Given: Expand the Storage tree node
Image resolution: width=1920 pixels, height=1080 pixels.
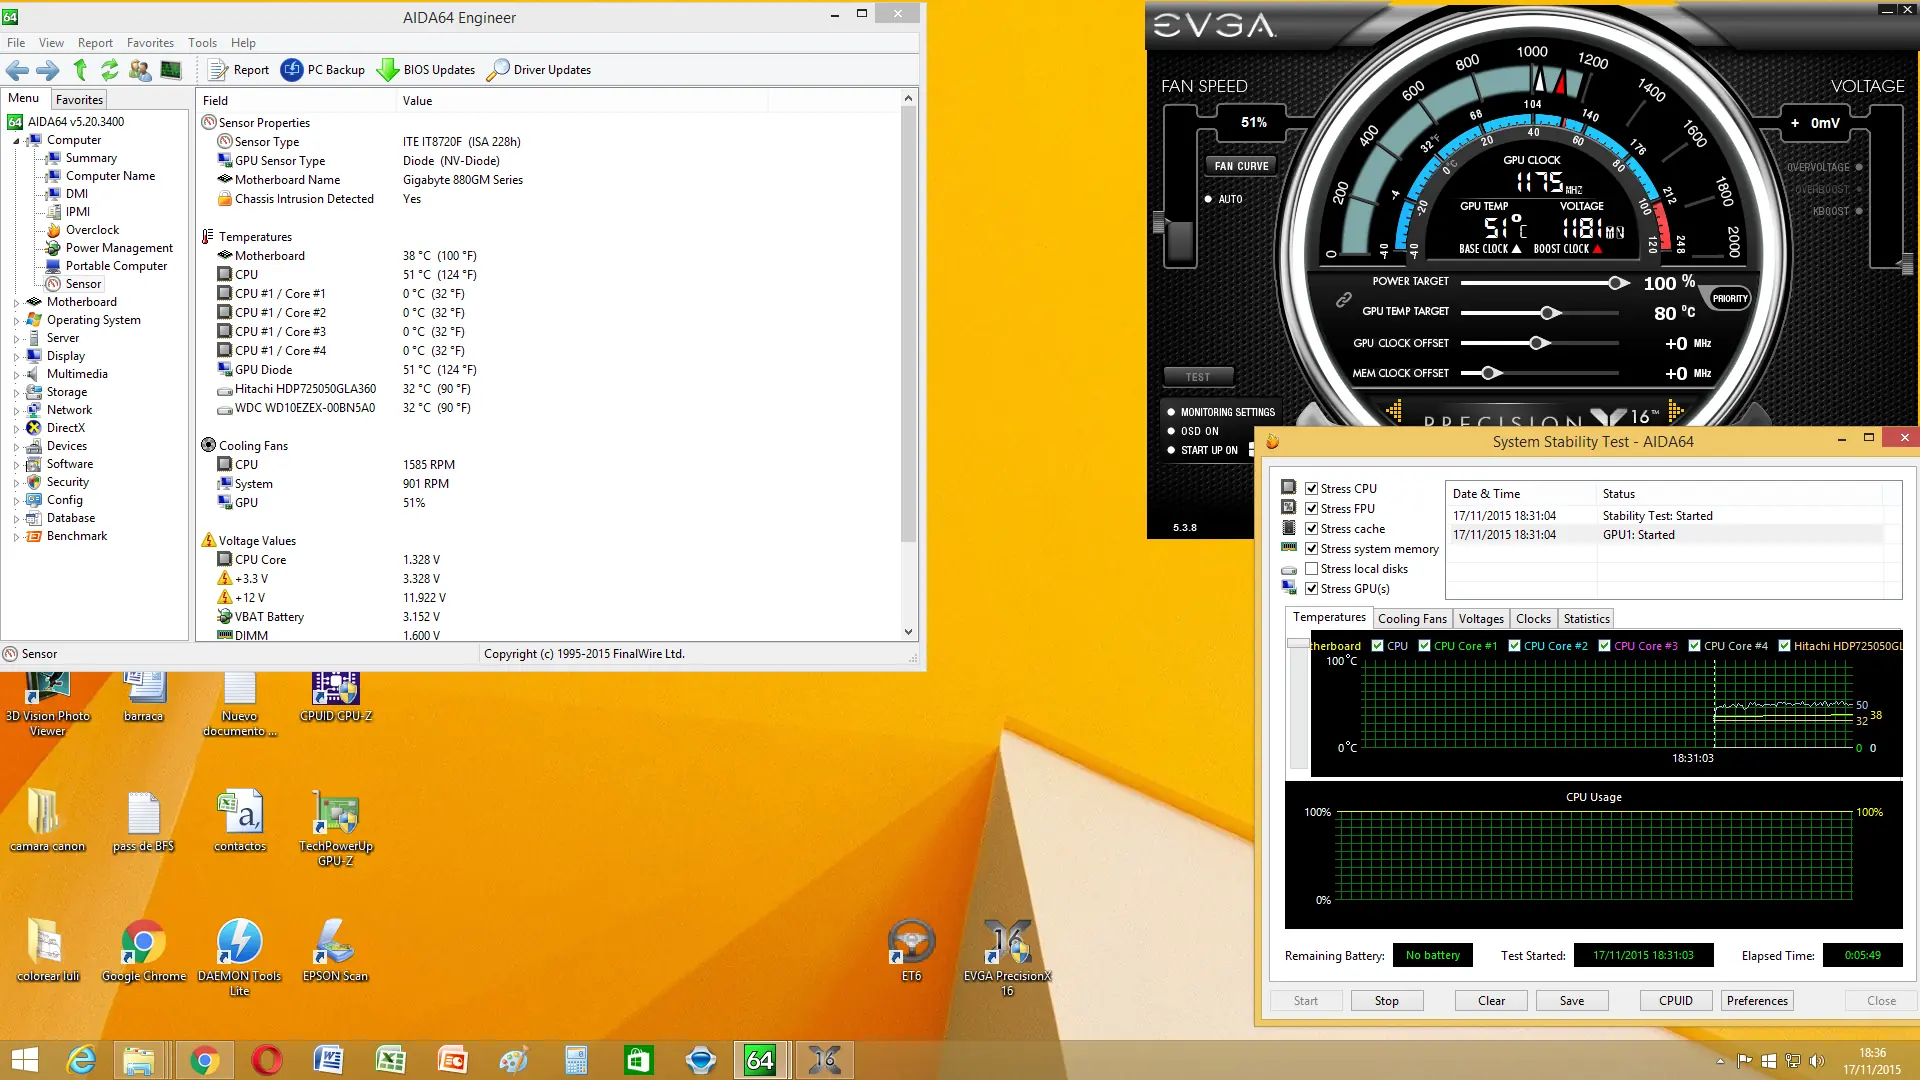Looking at the screenshot, I should 16,393.
